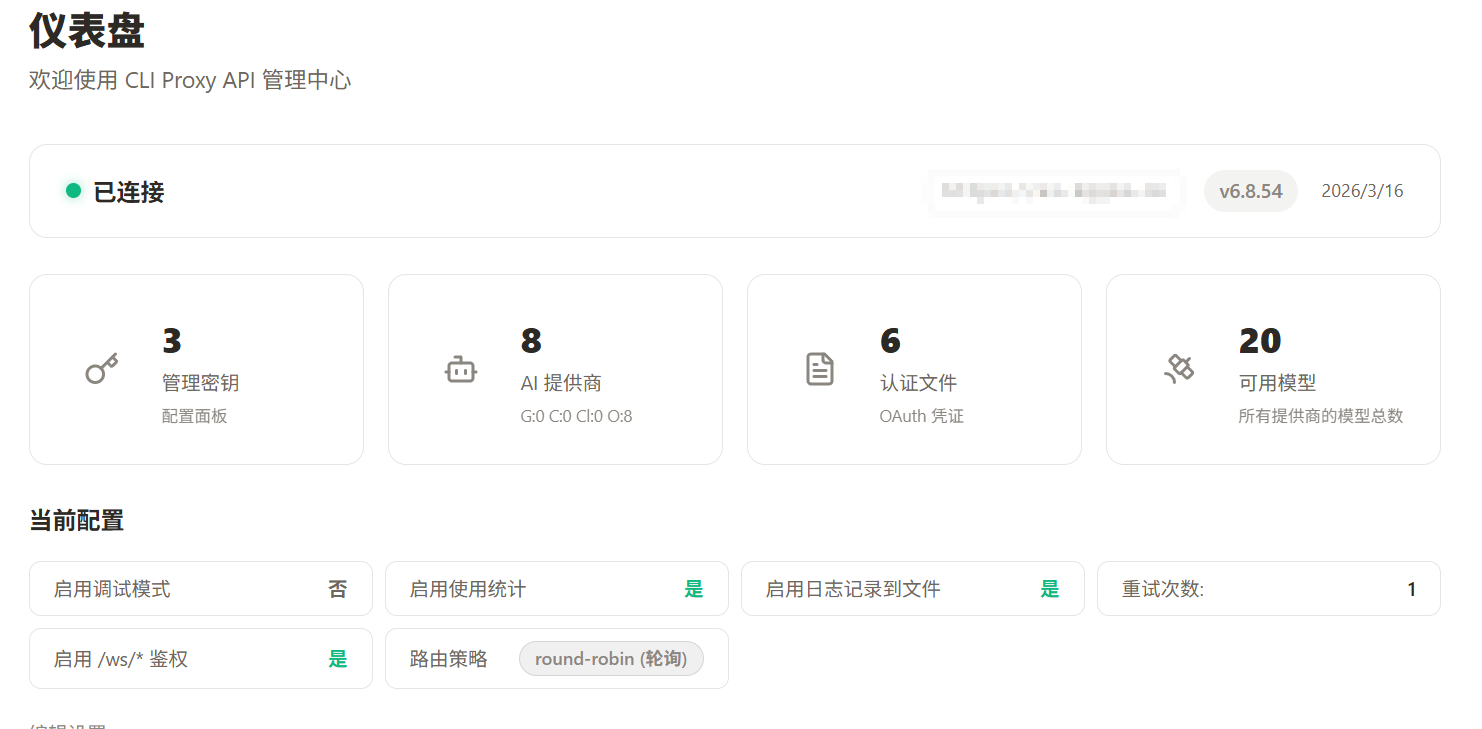The height and width of the screenshot is (729, 1482).
Task: Click the document icon for 认证文件
Action: click(819, 369)
